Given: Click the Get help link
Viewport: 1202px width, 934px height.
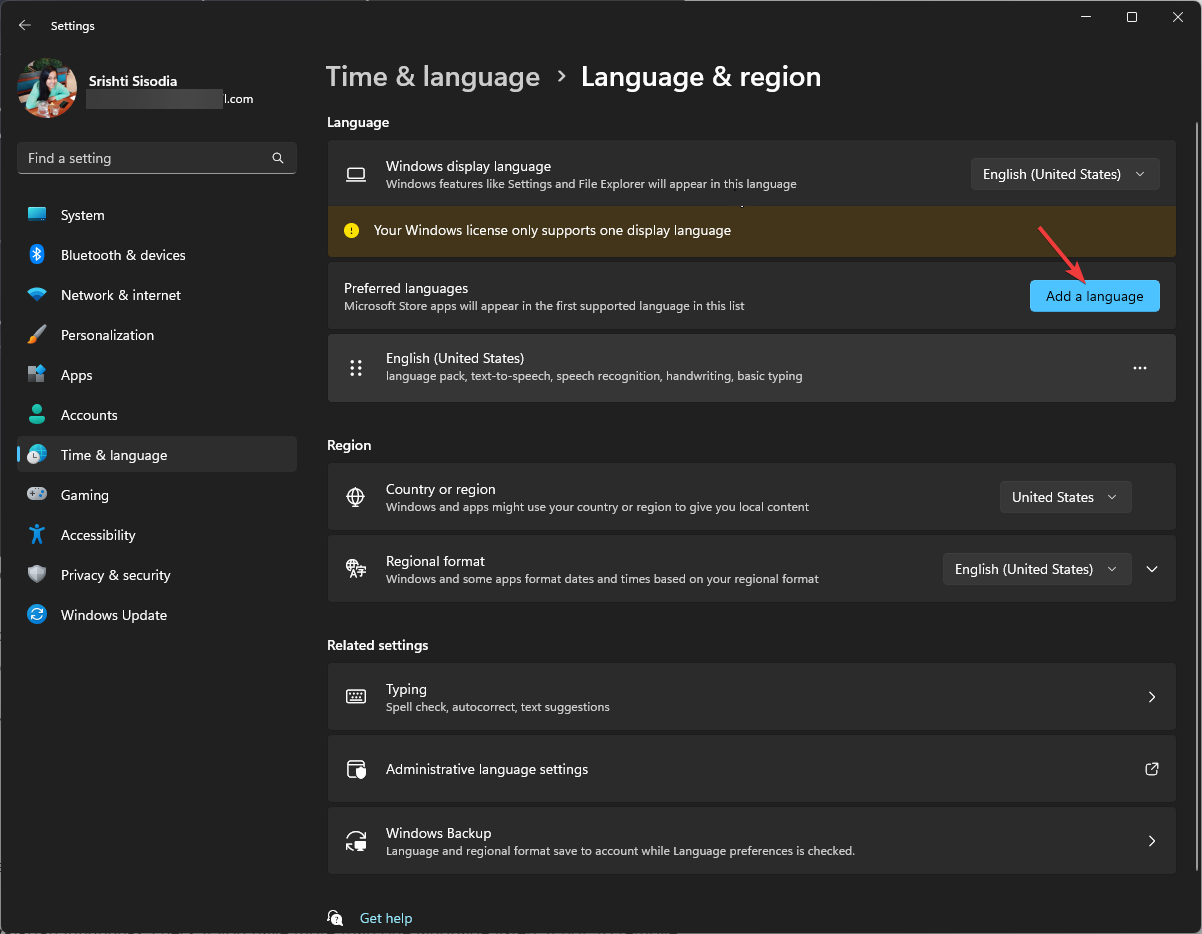Looking at the screenshot, I should [385, 918].
